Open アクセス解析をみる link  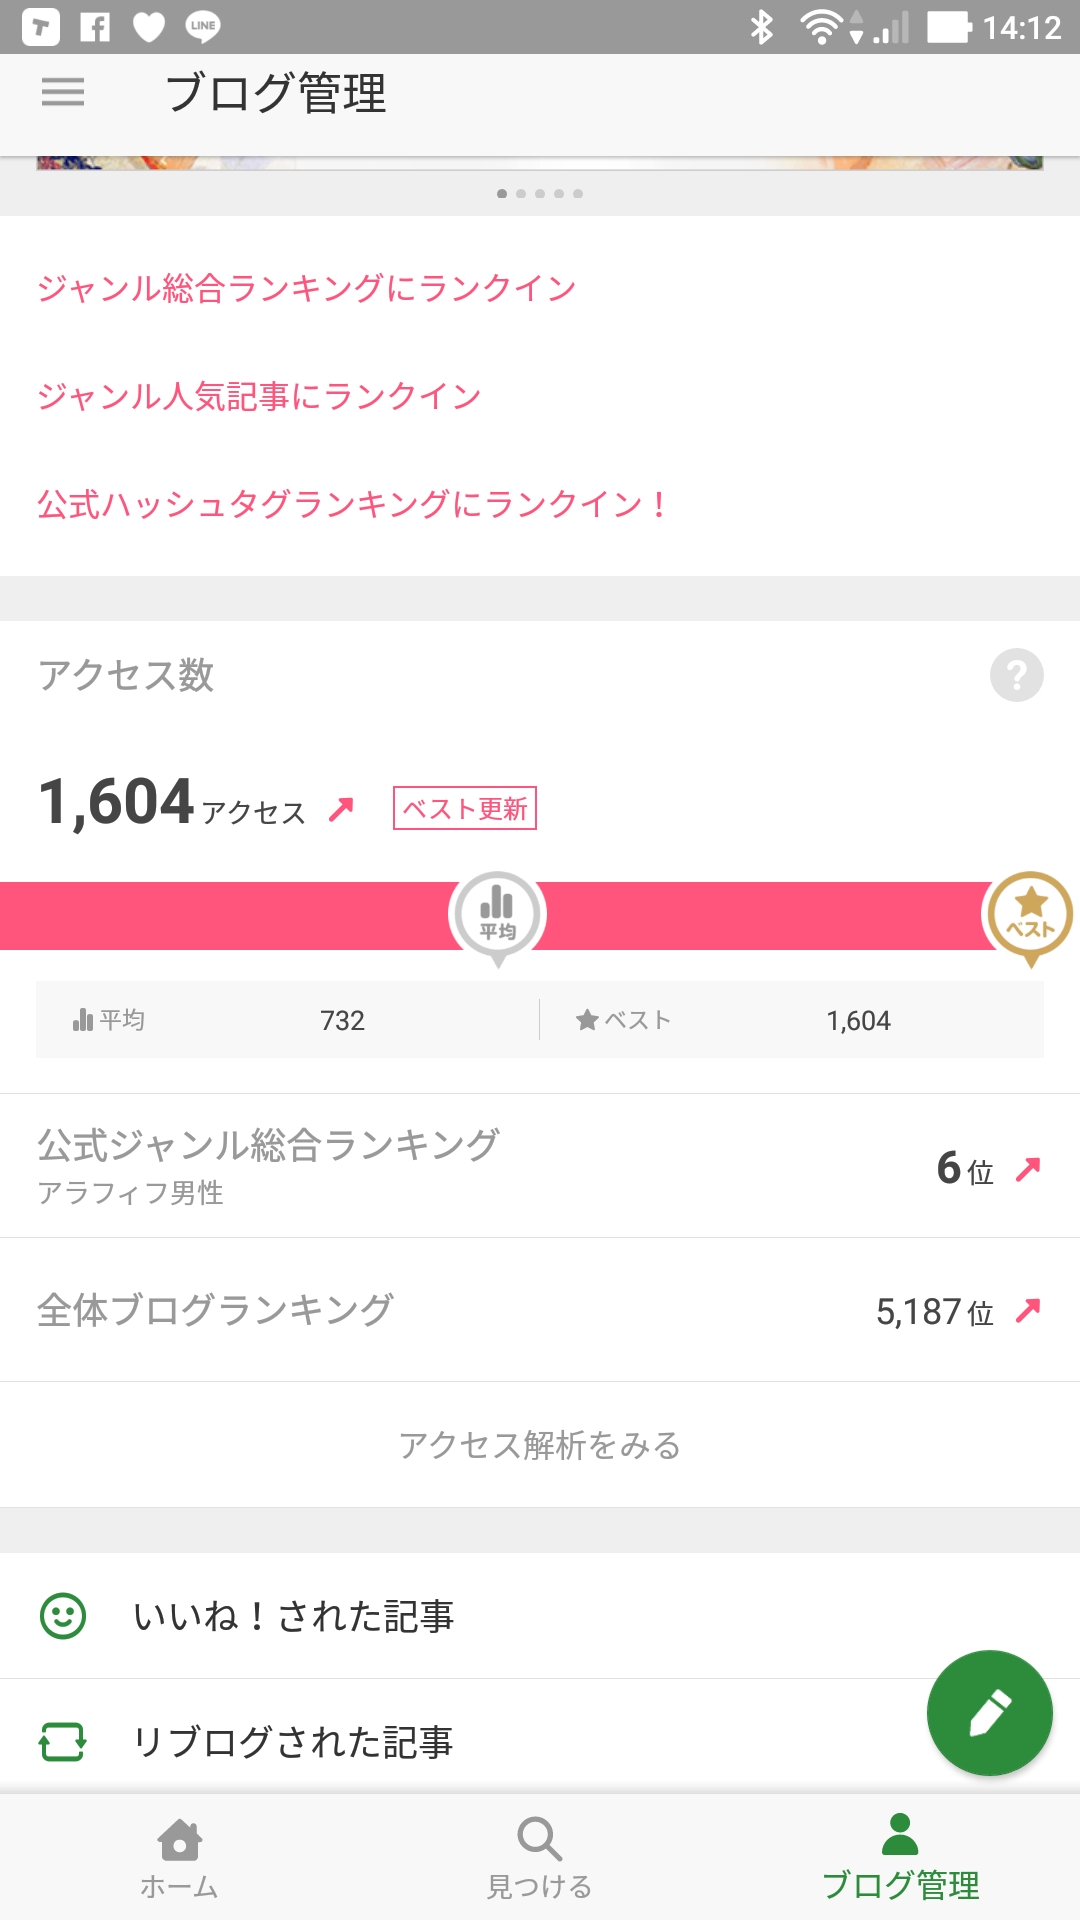pos(540,1445)
